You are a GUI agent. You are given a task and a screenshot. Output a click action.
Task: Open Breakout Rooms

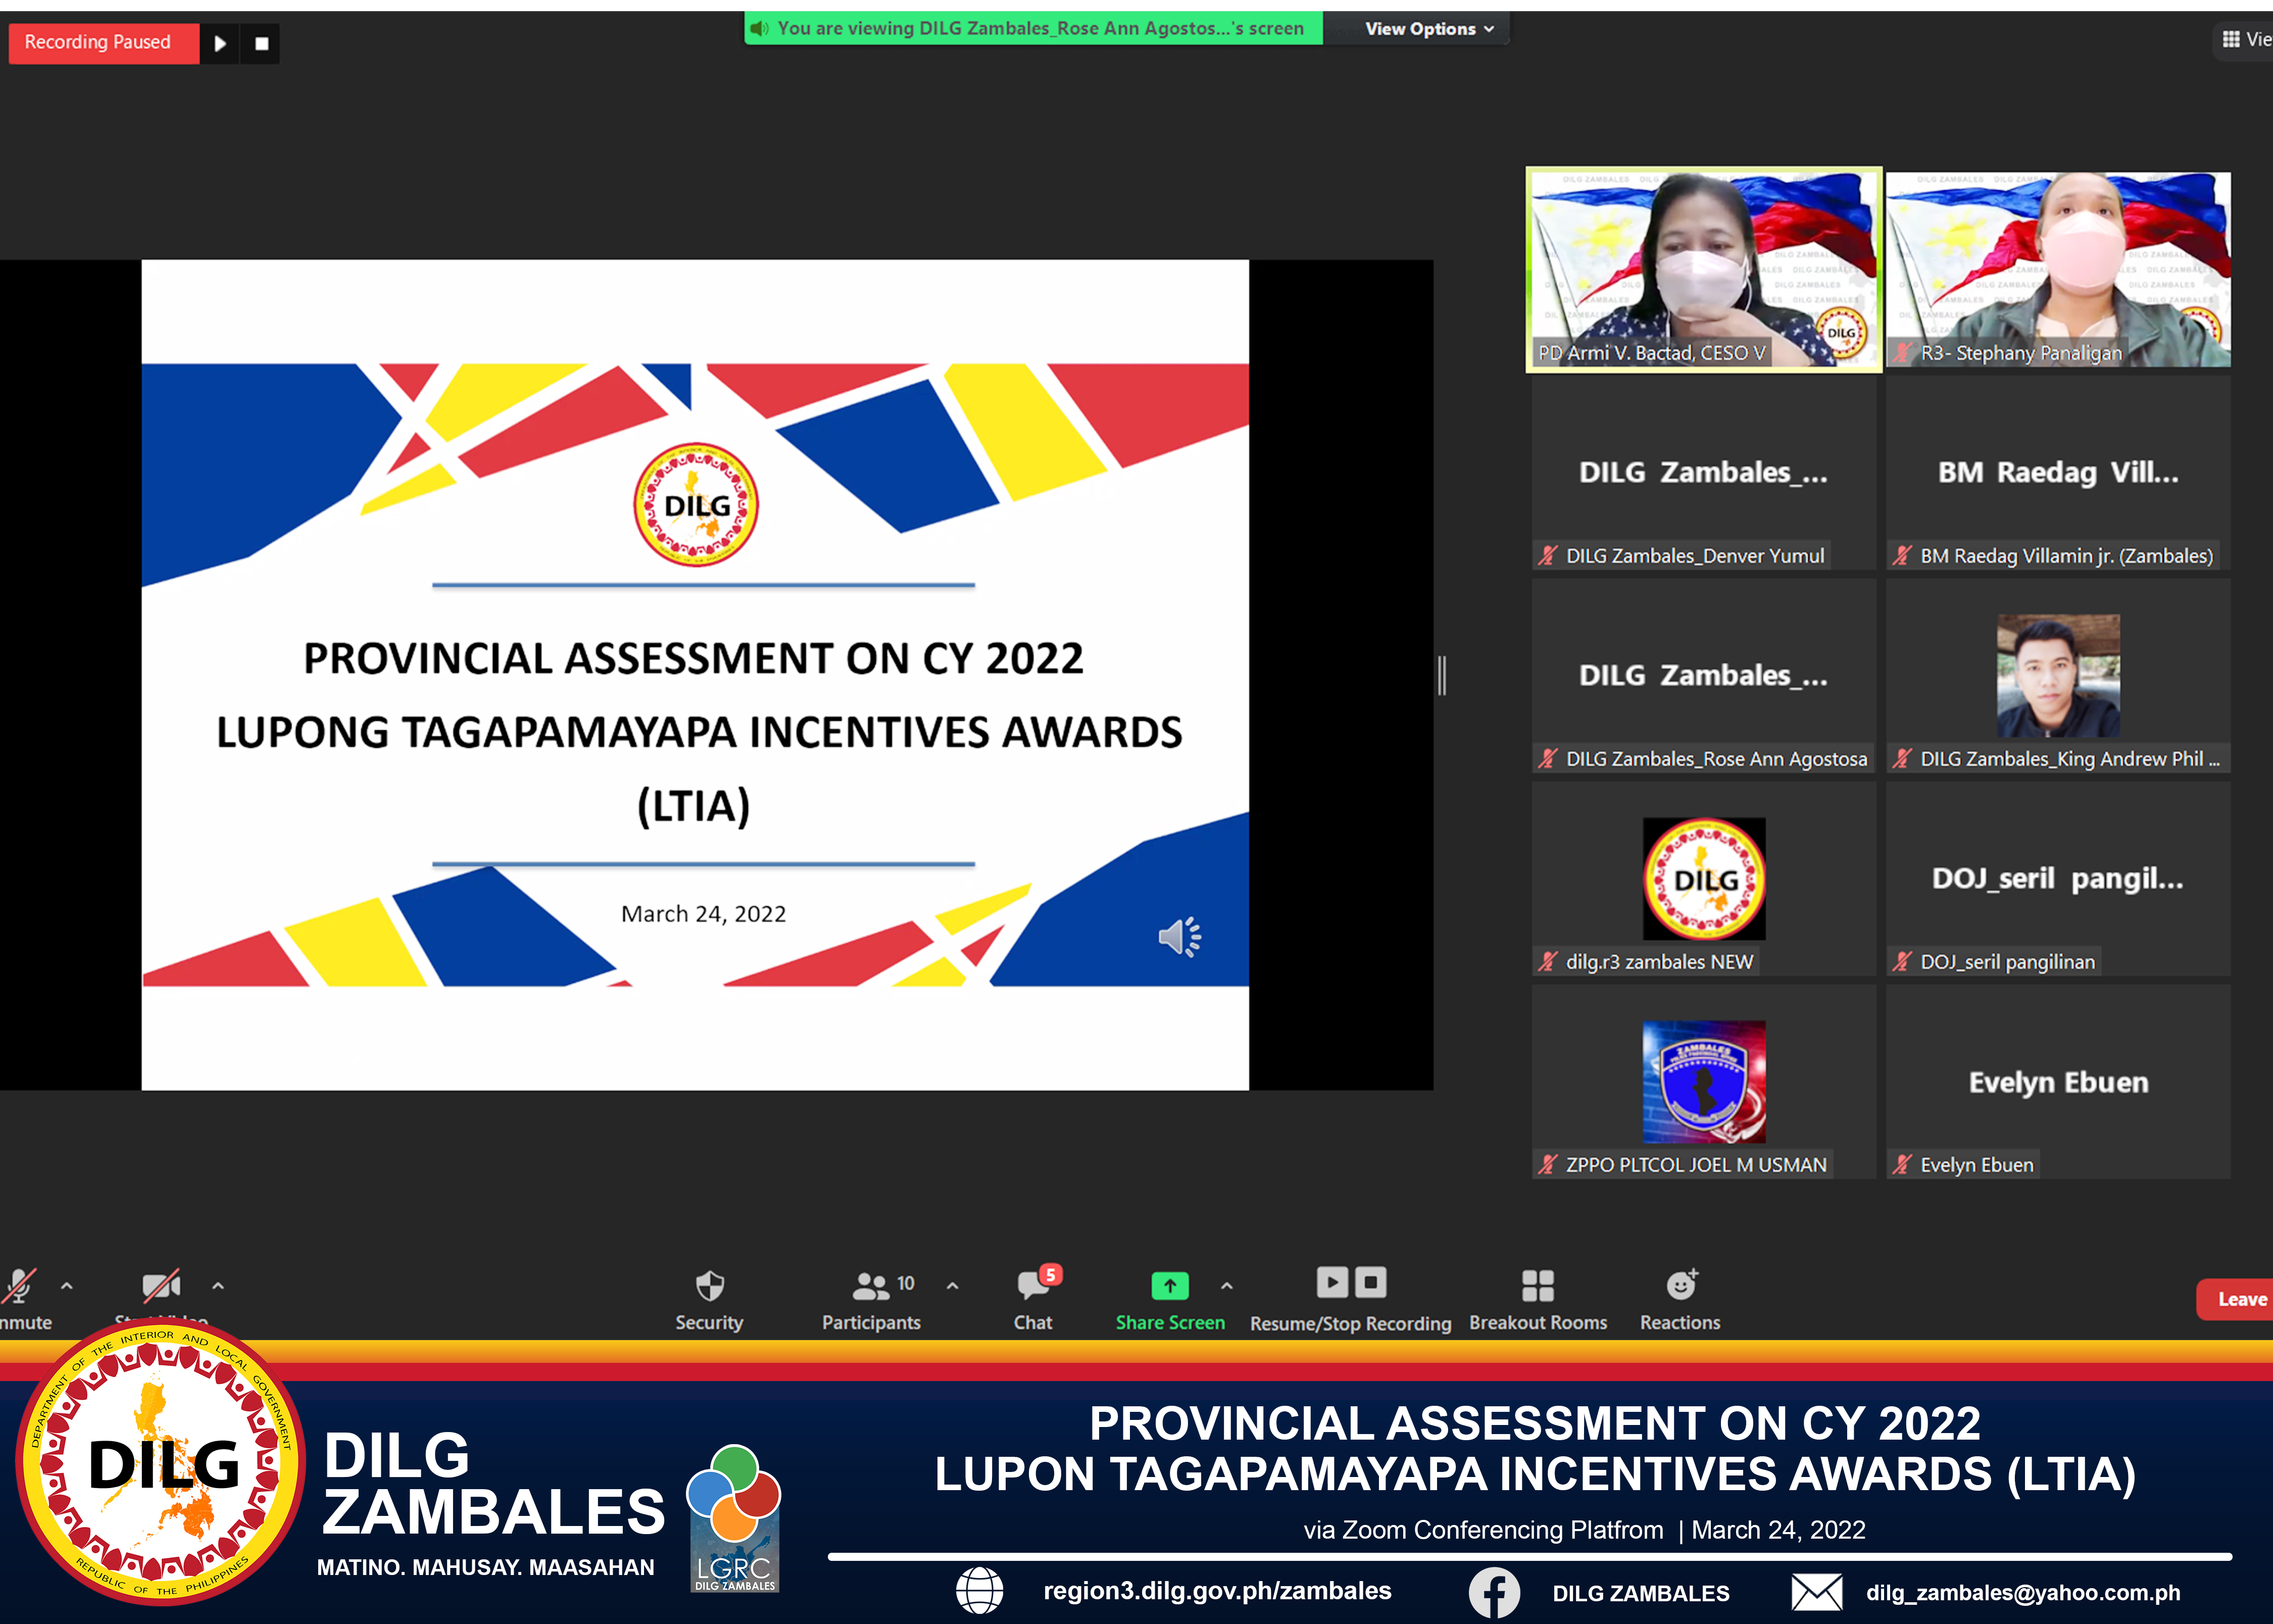[1538, 1299]
